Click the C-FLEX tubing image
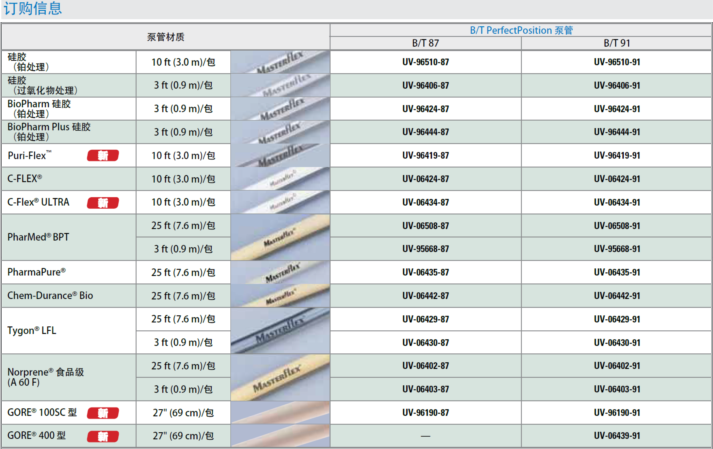713x449 pixels. (x=280, y=179)
